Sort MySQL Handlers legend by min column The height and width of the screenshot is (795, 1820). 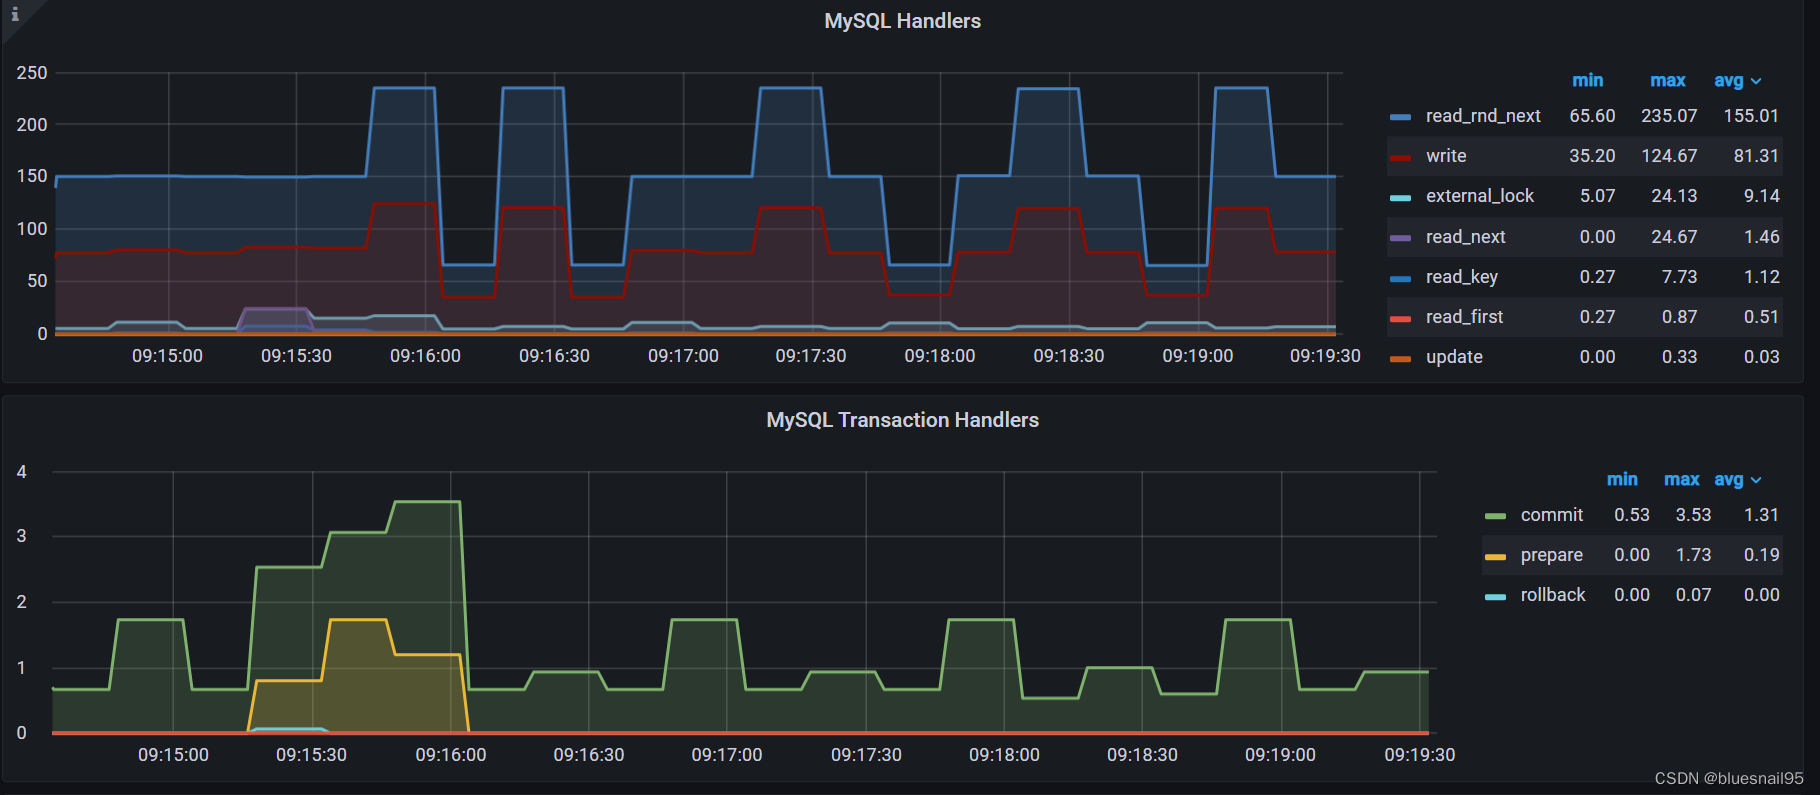point(1587,80)
